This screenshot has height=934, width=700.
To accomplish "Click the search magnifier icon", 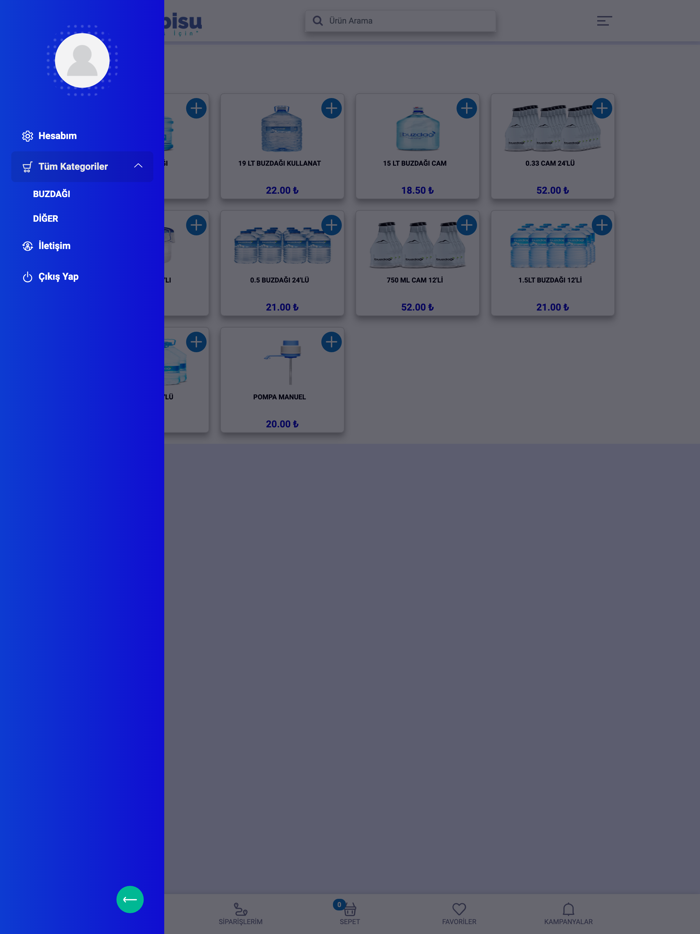I will click(x=318, y=21).
